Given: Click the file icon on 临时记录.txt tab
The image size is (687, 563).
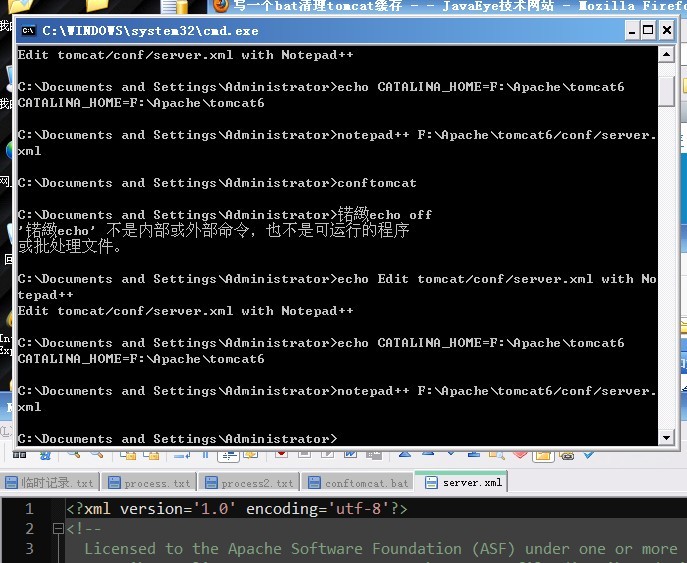Looking at the screenshot, I should pyautogui.click(x=11, y=482).
